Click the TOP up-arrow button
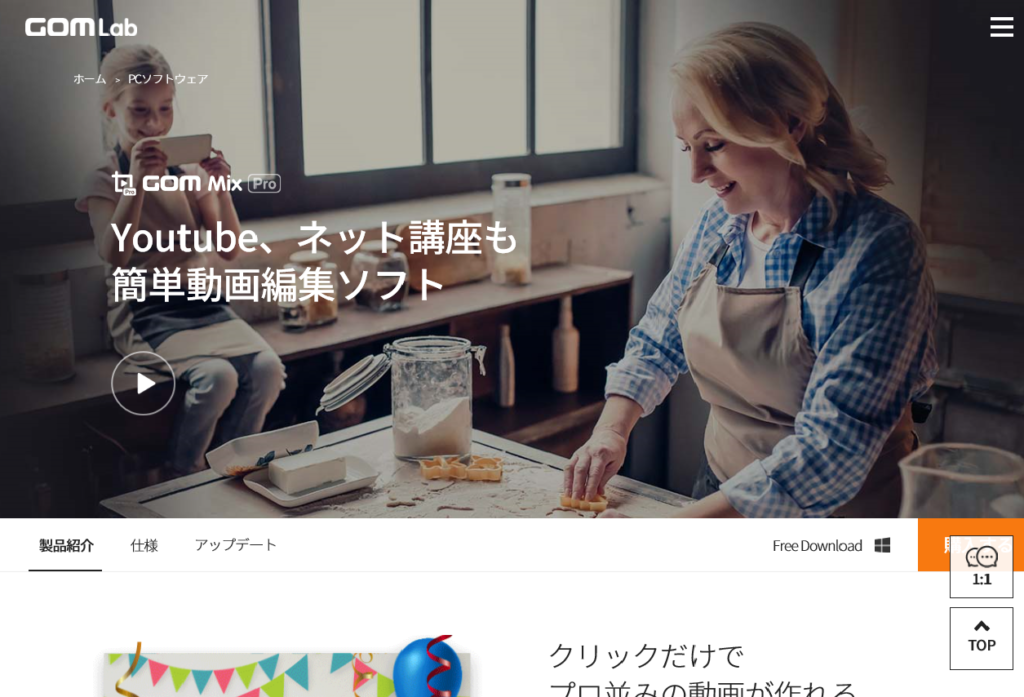The height and width of the screenshot is (697, 1024). [x=982, y=638]
